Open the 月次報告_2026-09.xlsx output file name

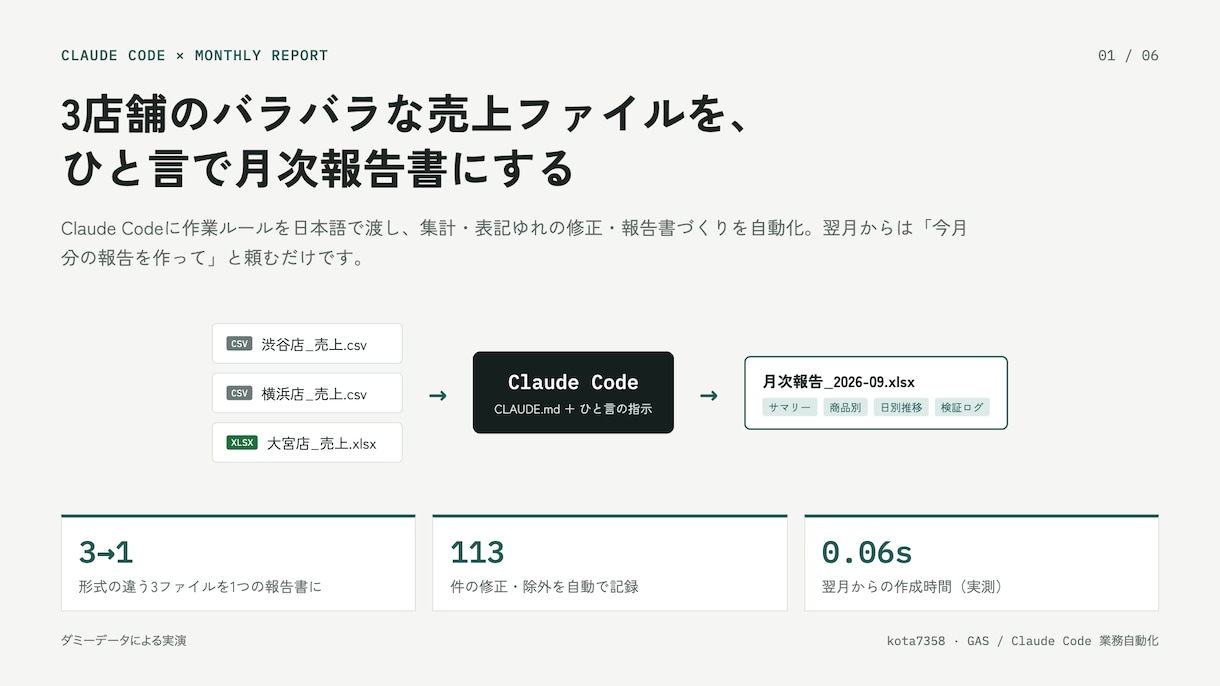coord(838,381)
